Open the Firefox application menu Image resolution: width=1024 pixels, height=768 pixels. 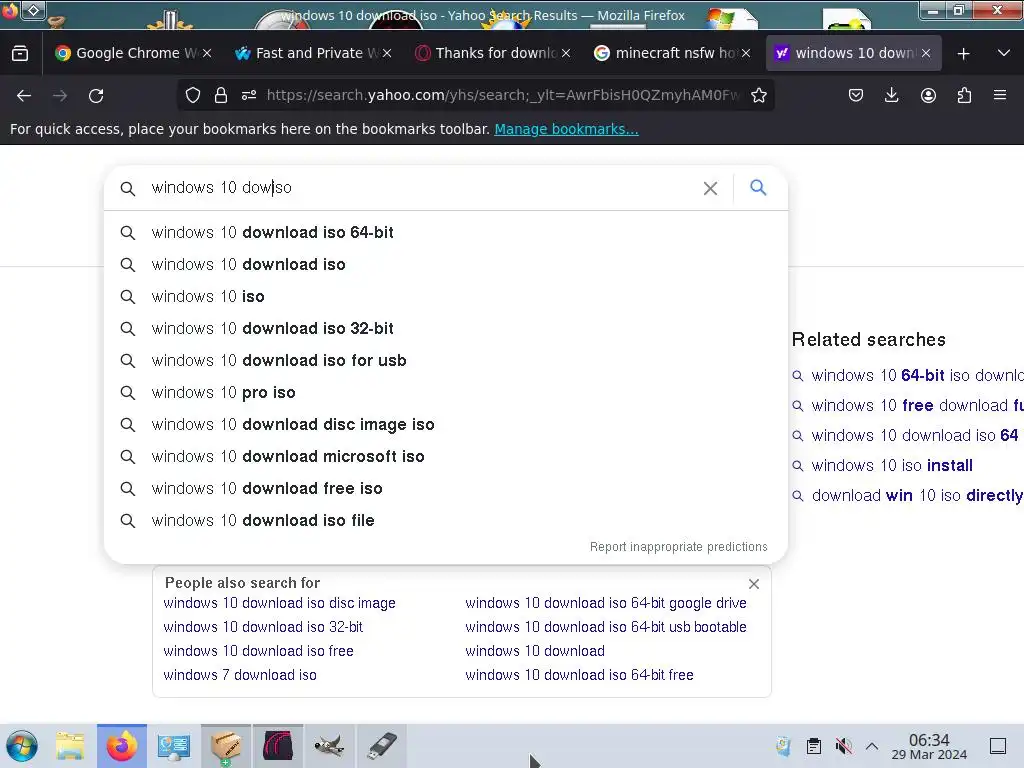1000,95
